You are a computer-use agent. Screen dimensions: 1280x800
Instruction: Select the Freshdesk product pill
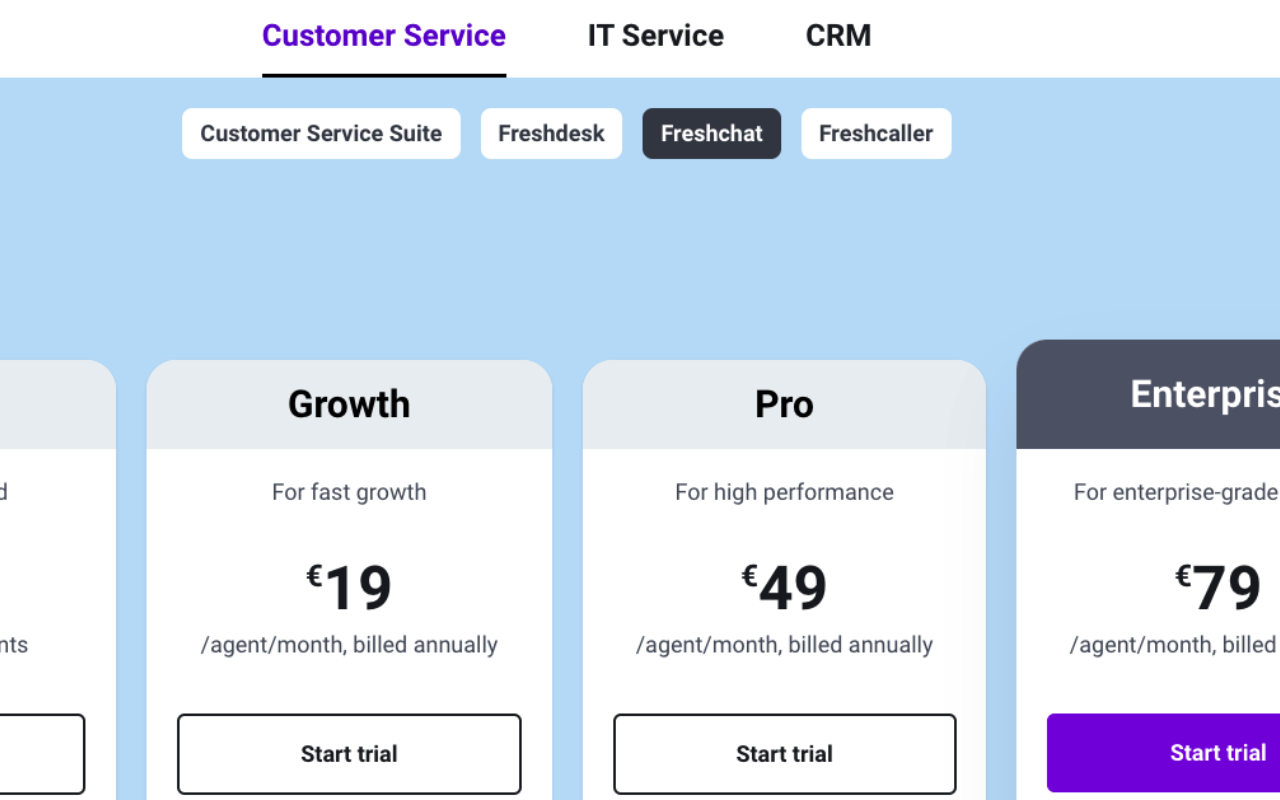point(551,134)
